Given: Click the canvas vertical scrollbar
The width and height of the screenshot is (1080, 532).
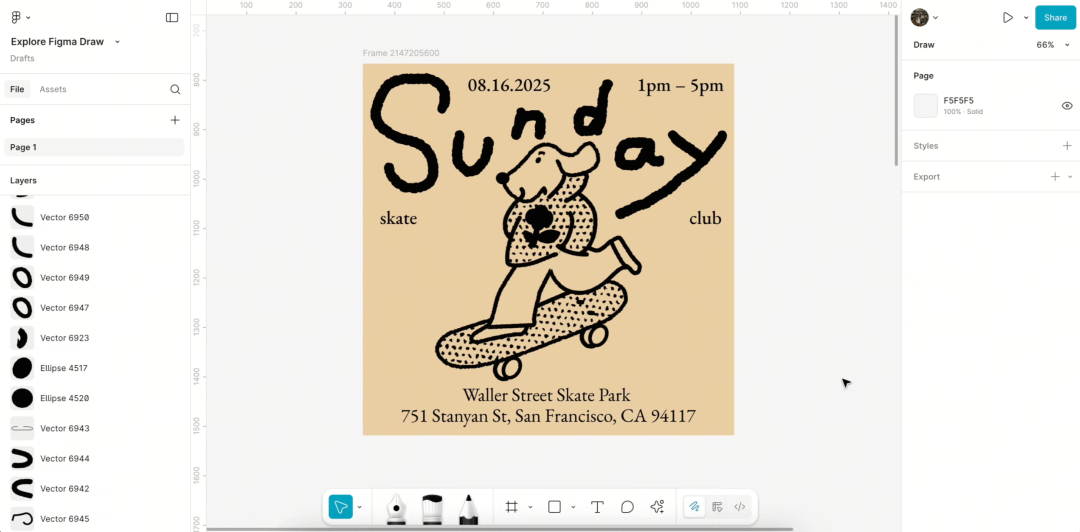Looking at the screenshot, I should click(896, 90).
